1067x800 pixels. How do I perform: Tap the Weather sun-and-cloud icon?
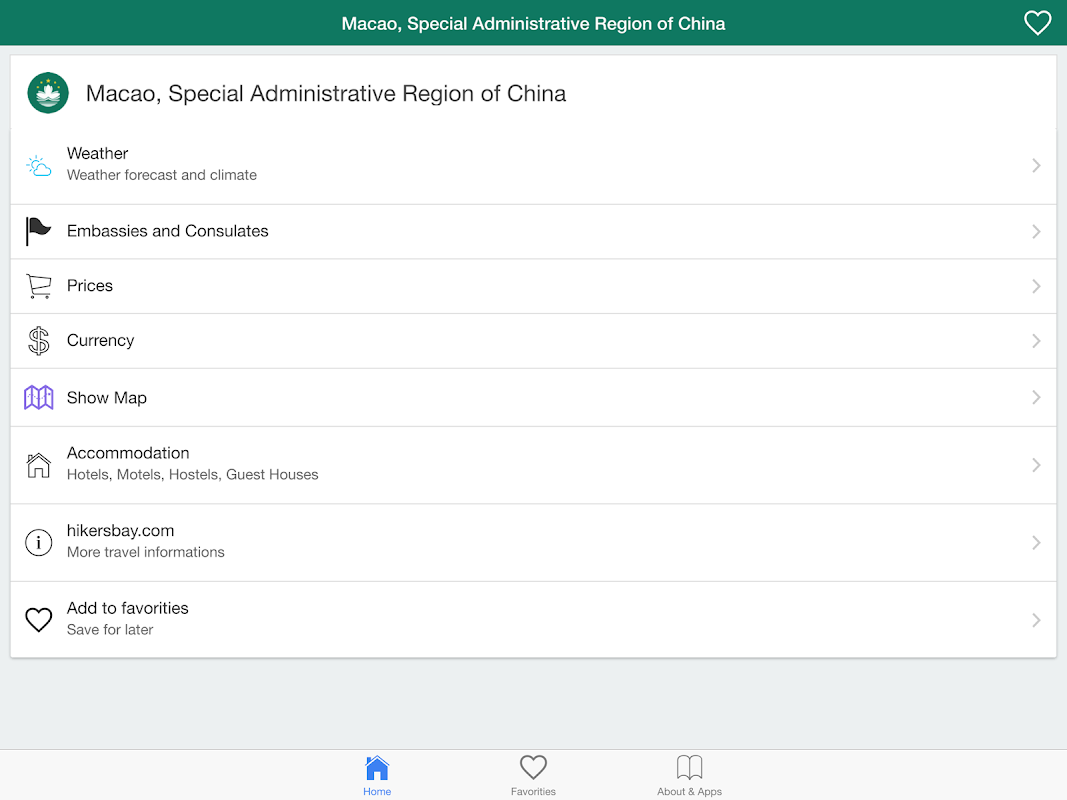[x=39, y=165]
